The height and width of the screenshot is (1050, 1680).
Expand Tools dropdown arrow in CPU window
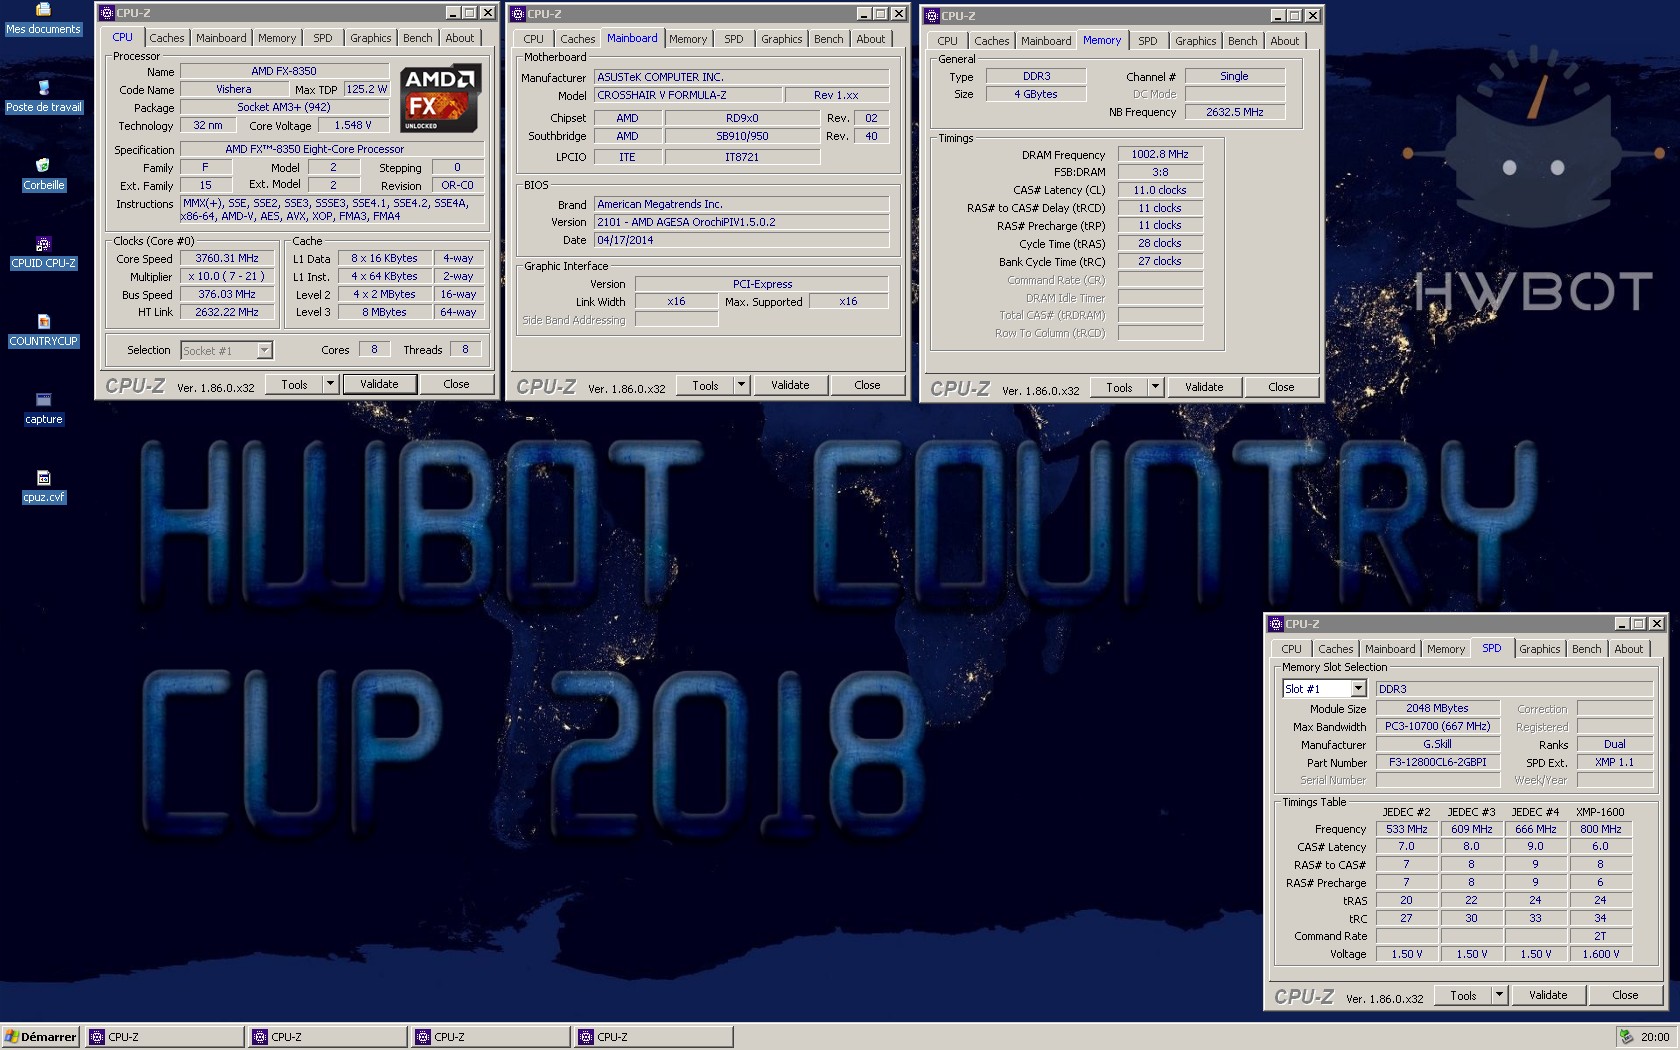click(x=330, y=384)
